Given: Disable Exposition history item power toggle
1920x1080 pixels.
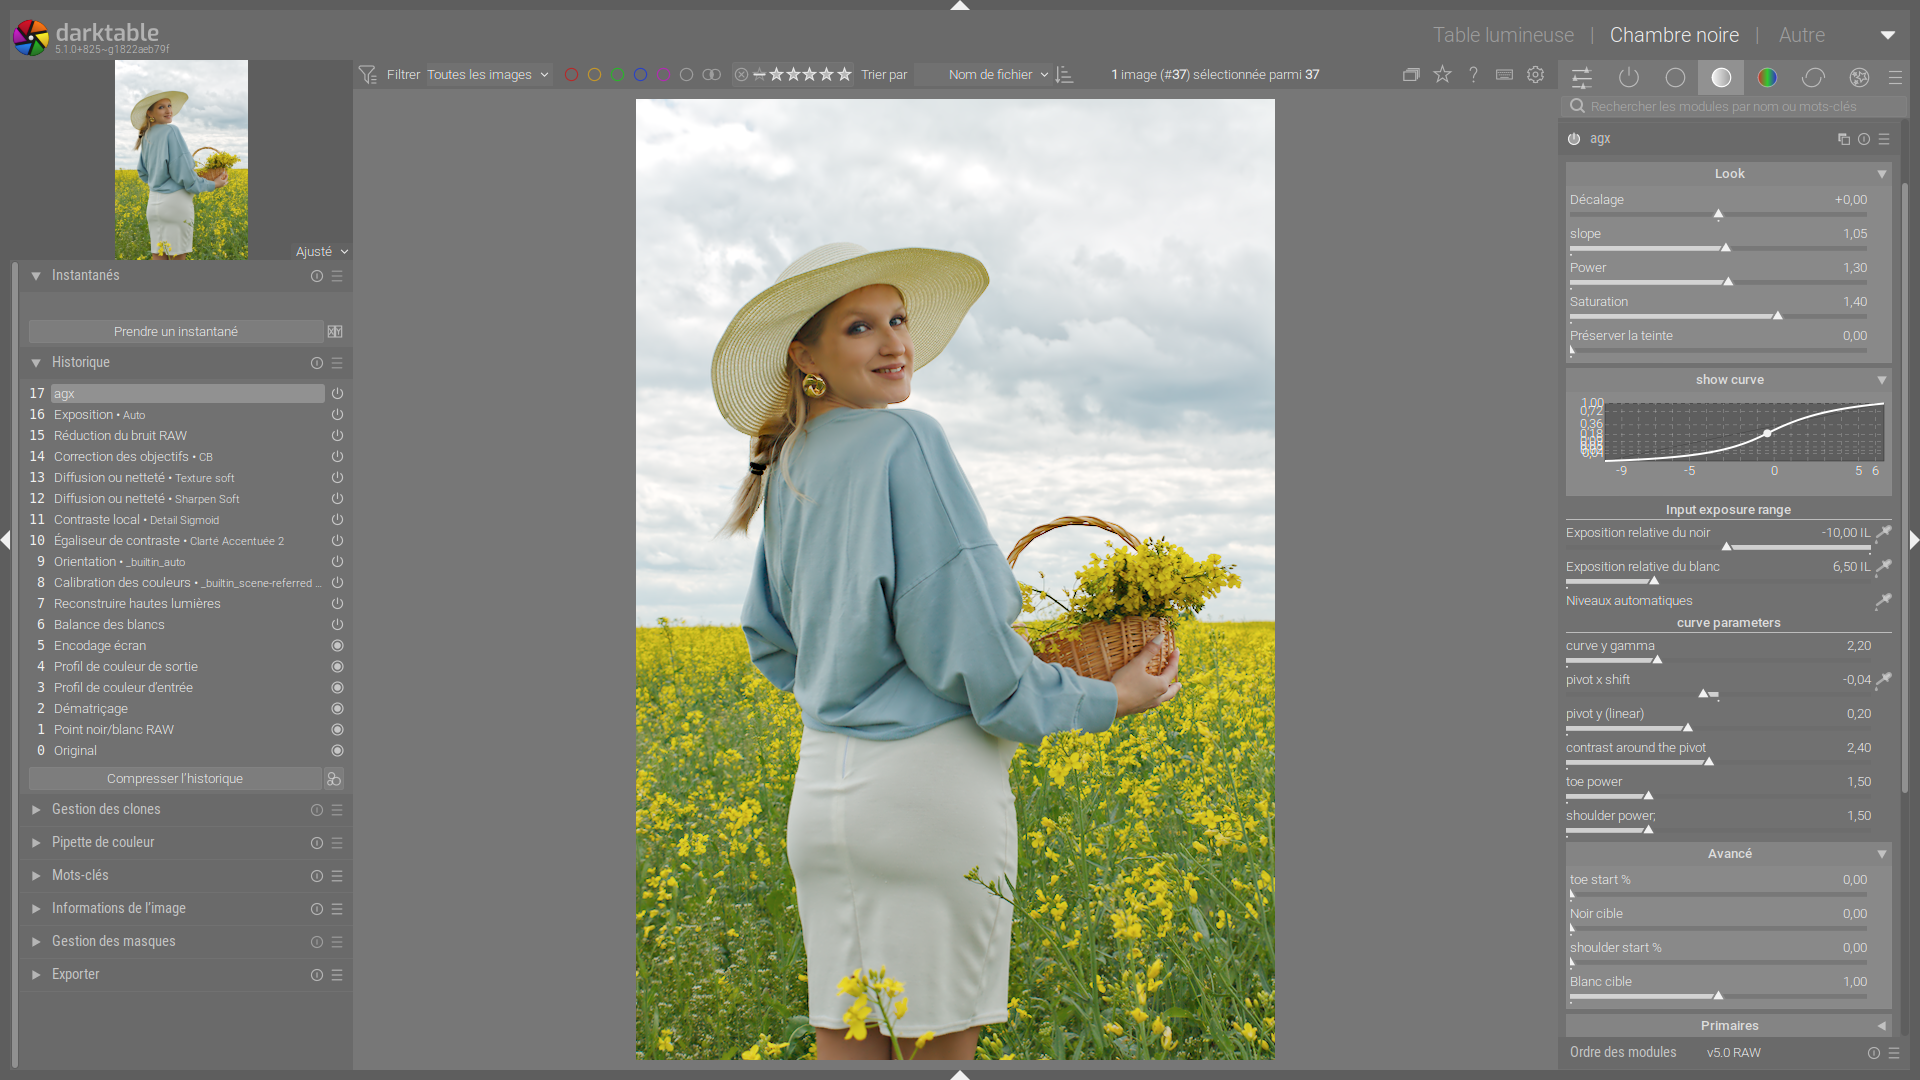Looking at the screenshot, I should [x=337, y=415].
